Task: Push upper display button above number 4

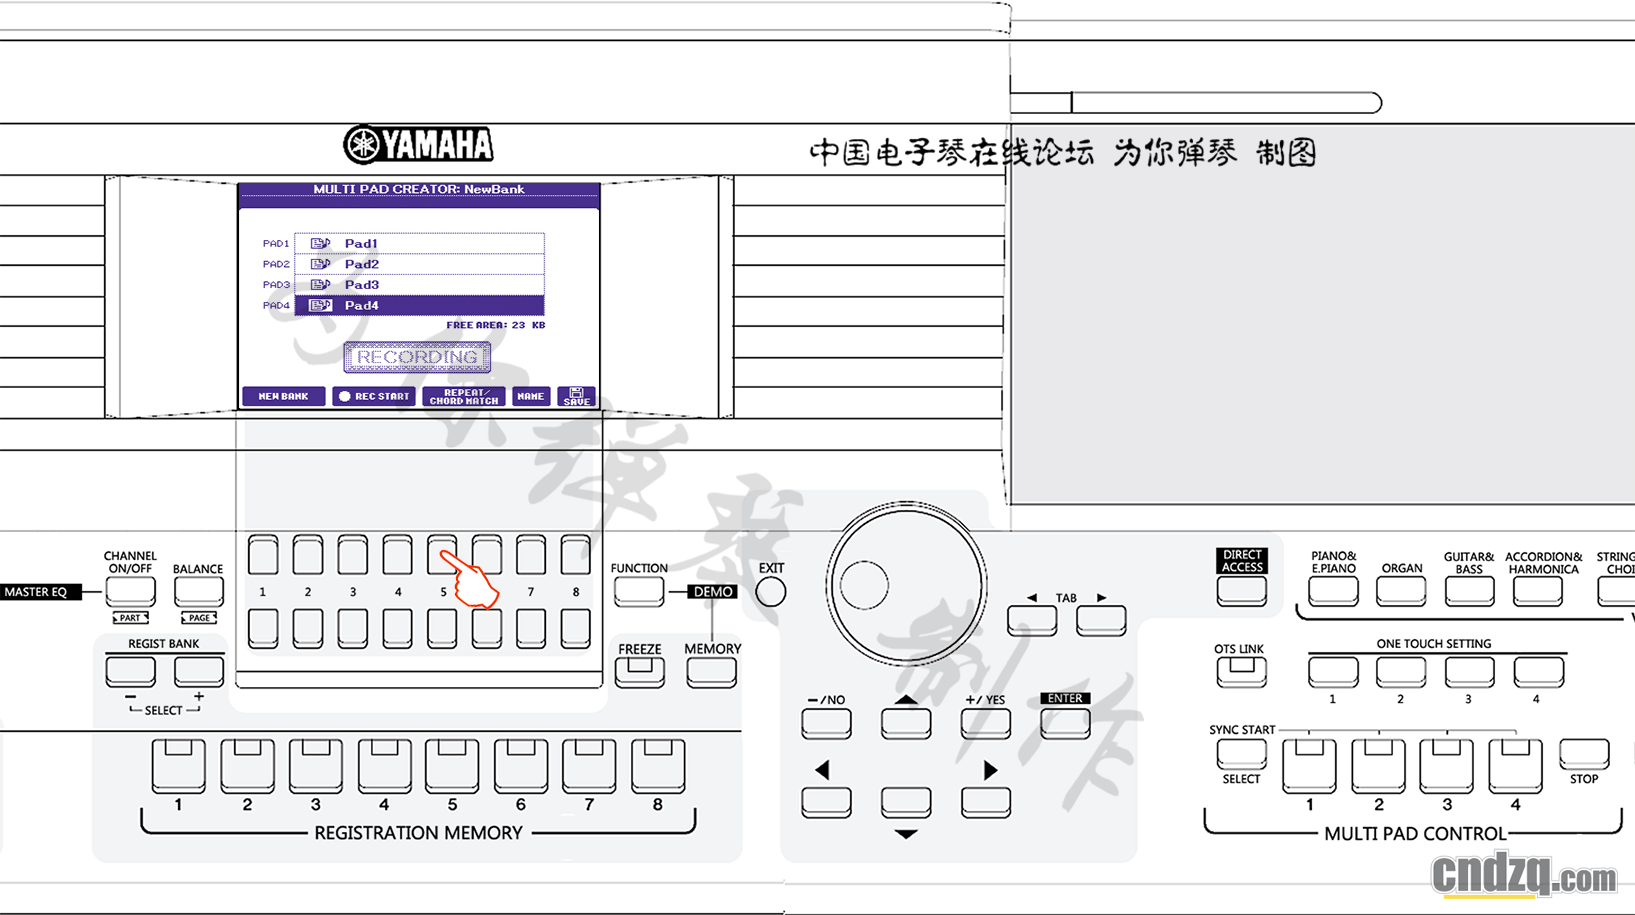Action: 397,555
